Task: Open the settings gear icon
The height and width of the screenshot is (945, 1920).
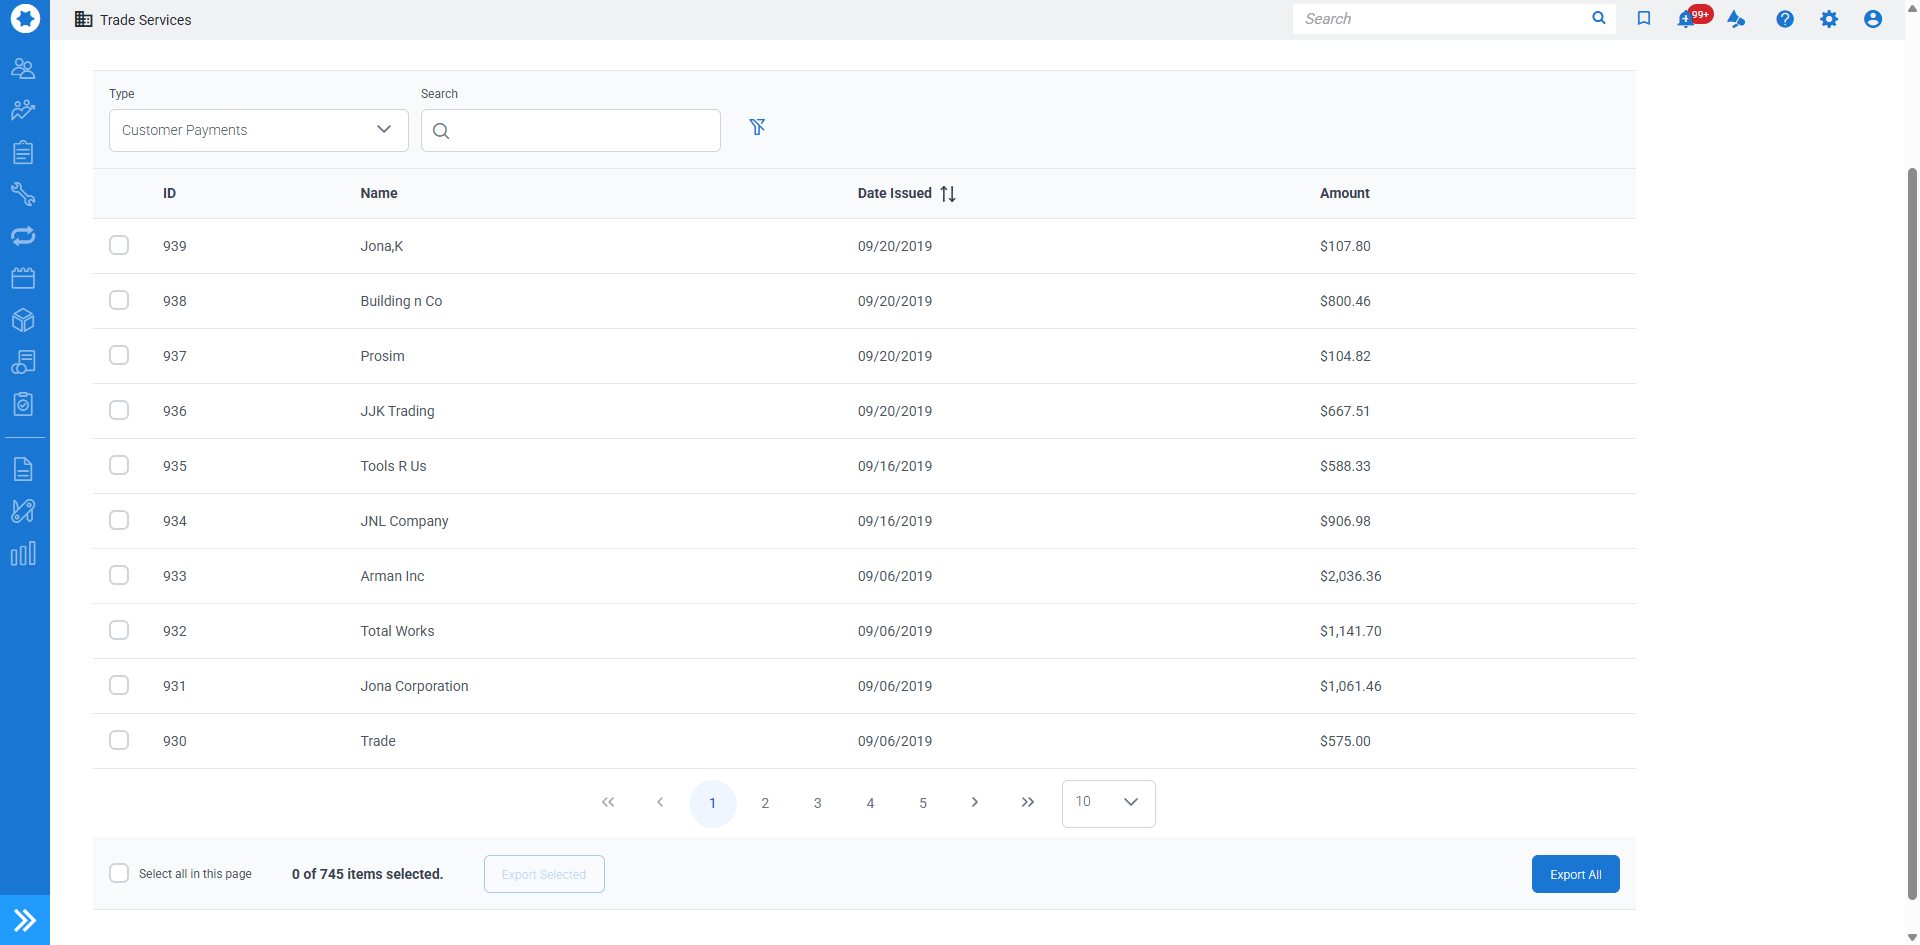Action: [1830, 19]
